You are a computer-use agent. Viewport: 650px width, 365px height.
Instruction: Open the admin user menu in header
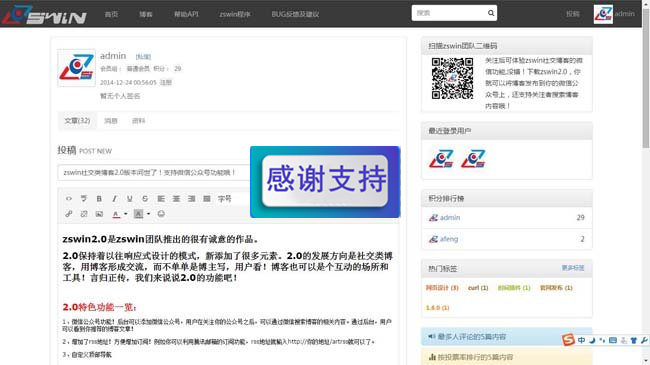coord(624,14)
